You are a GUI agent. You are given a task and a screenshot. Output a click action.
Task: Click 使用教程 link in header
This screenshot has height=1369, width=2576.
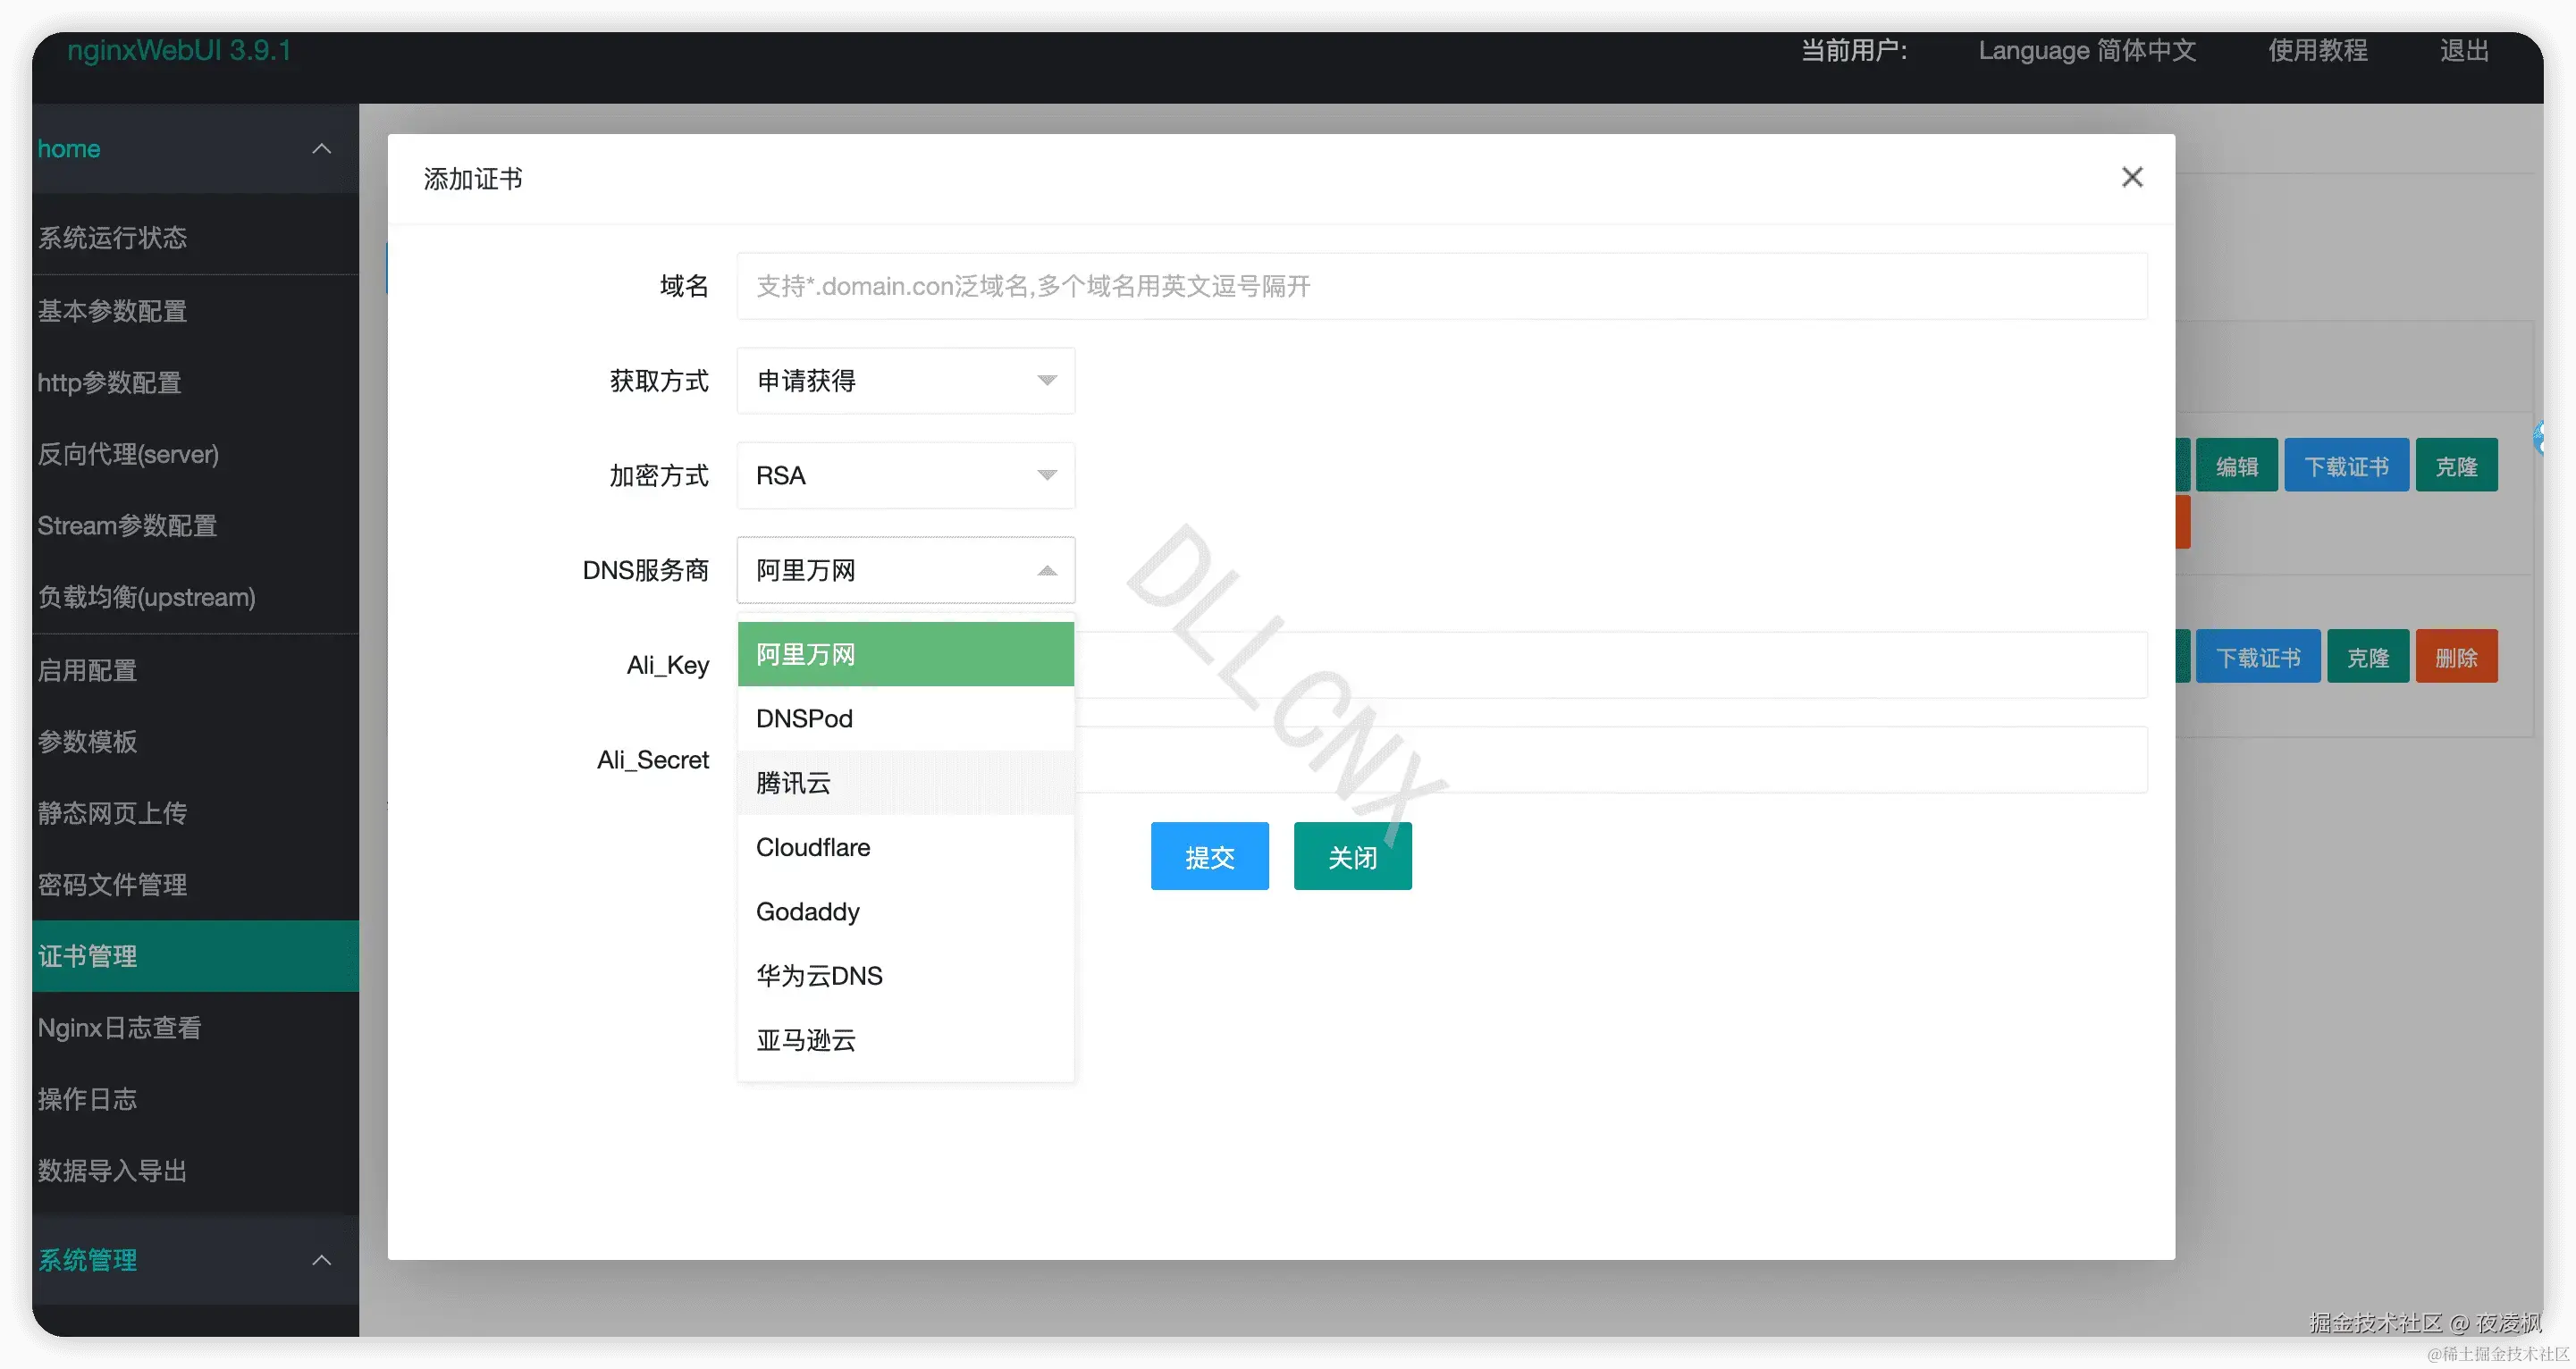[x=2317, y=50]
